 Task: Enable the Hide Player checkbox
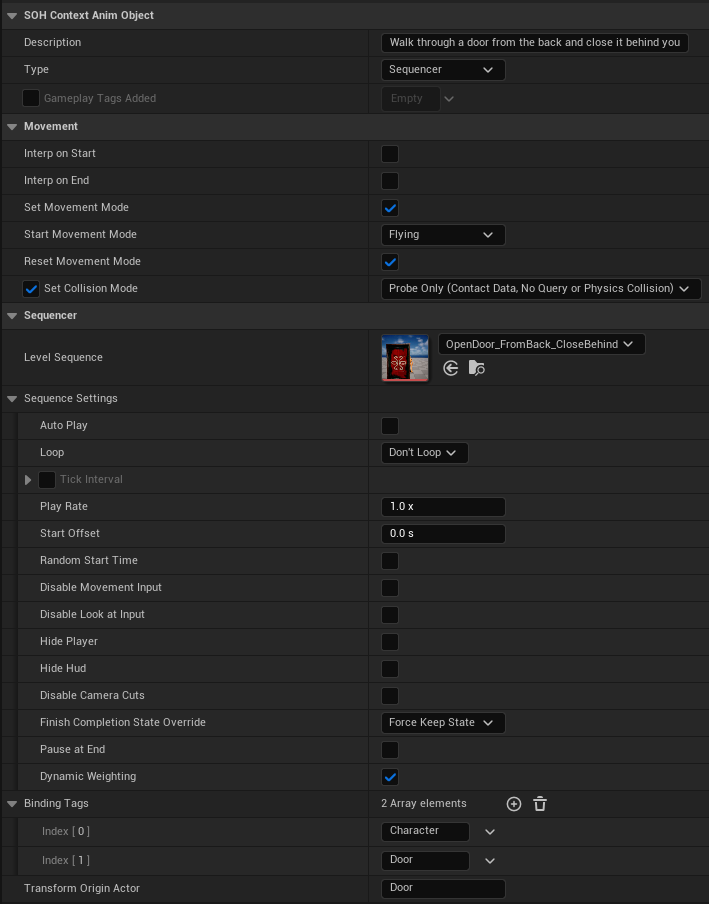click(x=390, y=642)
